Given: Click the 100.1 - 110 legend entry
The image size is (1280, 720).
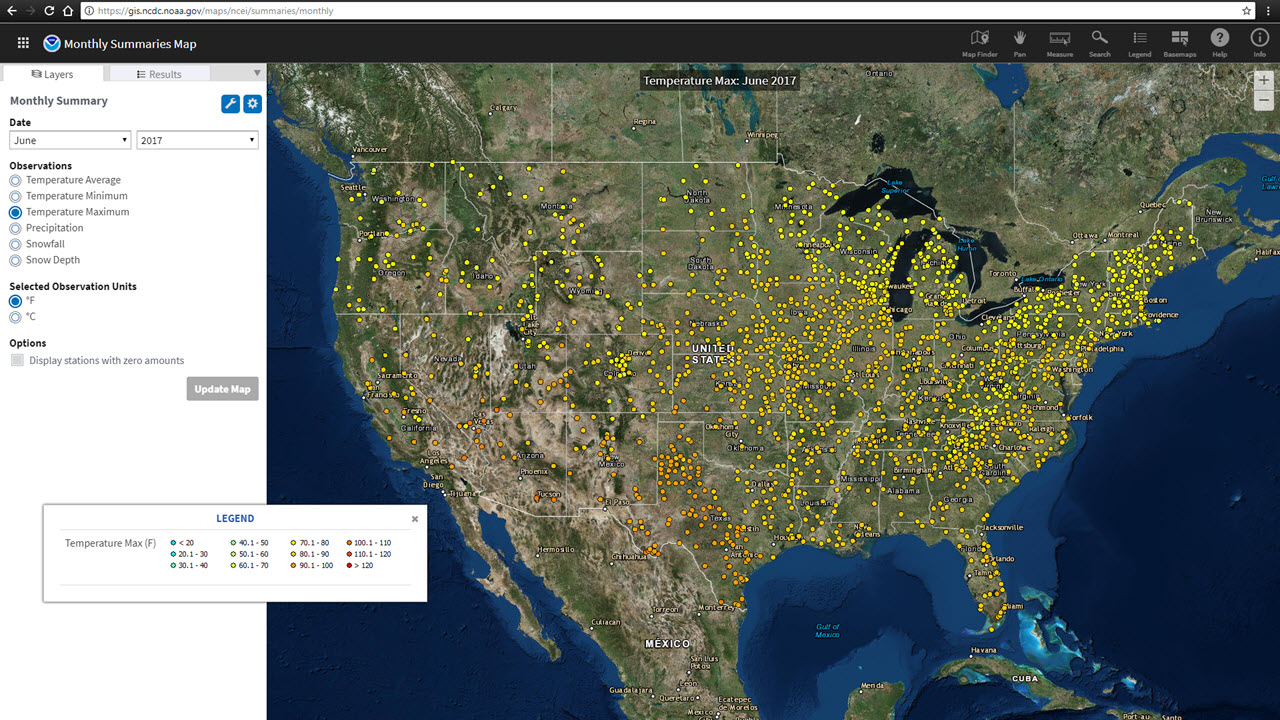Looking at the screenshot, I should [368, 542].
